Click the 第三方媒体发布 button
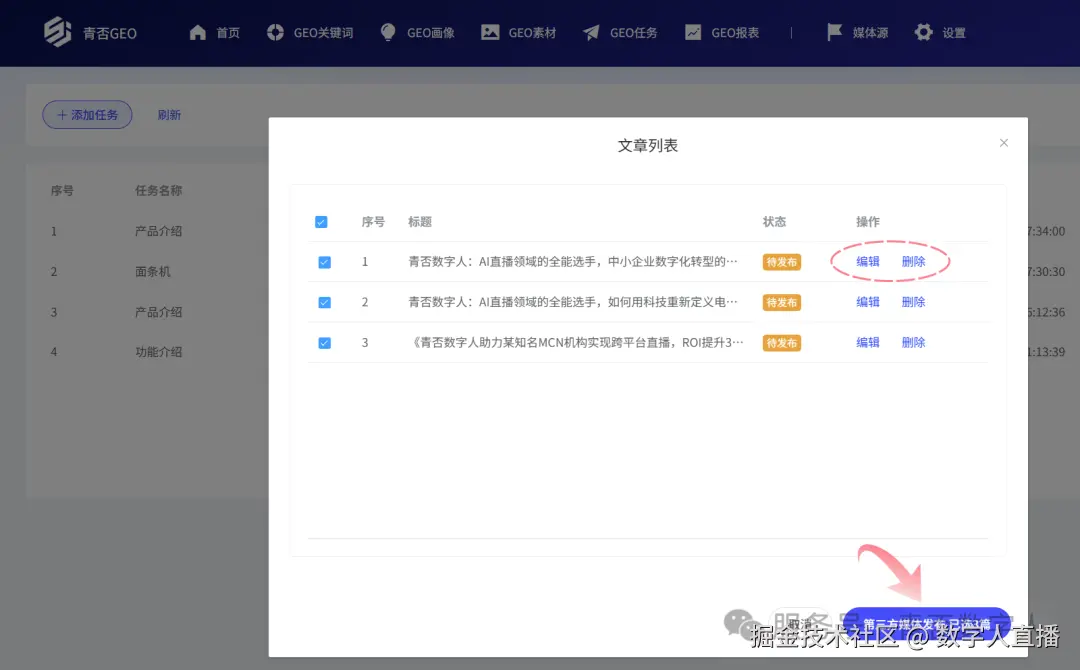 click(x=926, y=624)
